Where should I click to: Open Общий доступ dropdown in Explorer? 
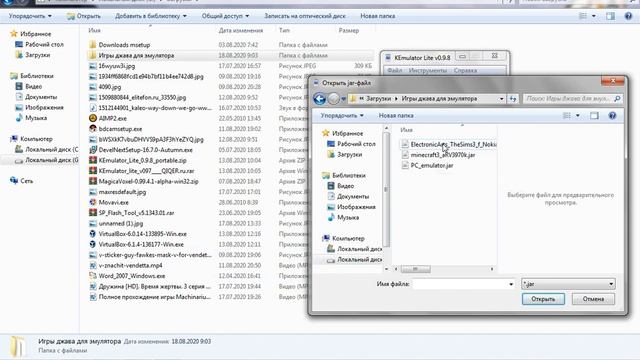point(225,16)
